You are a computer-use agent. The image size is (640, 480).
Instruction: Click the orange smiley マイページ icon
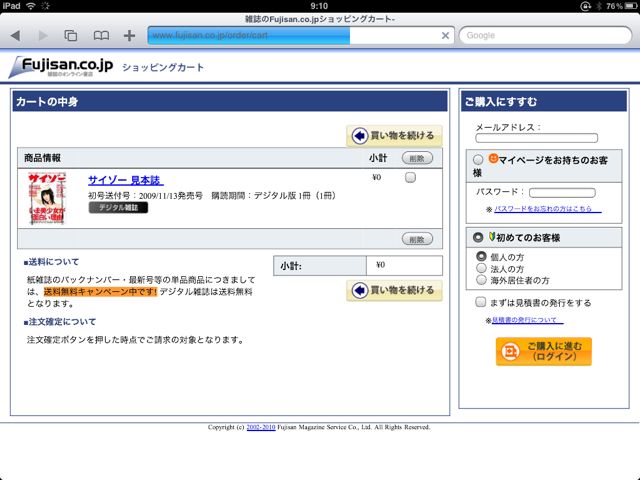pyautogui.click(x=493, y=158)
